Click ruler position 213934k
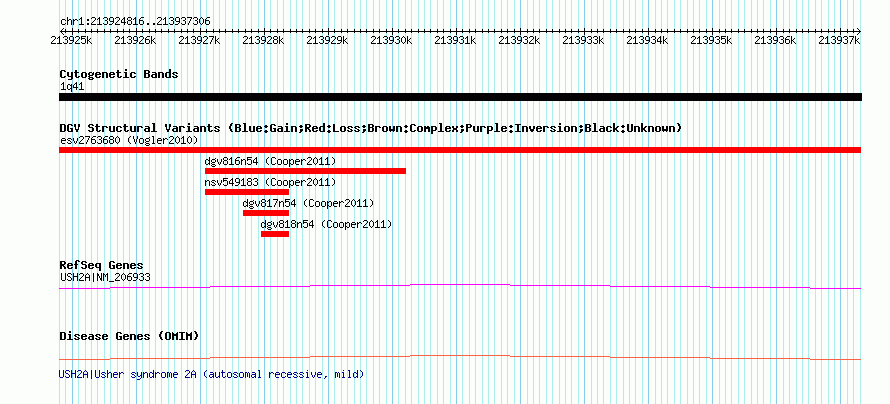Screen dimensions: 890x404 (648, 40)
